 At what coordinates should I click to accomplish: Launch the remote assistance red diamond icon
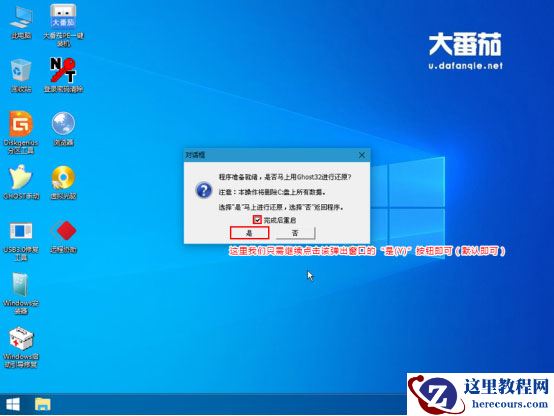pos(63,236)
